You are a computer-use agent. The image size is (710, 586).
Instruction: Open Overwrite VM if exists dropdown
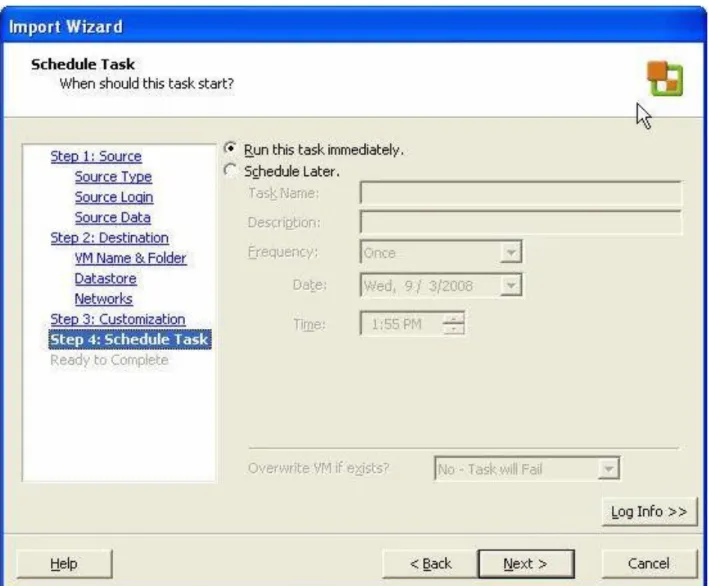527,469
